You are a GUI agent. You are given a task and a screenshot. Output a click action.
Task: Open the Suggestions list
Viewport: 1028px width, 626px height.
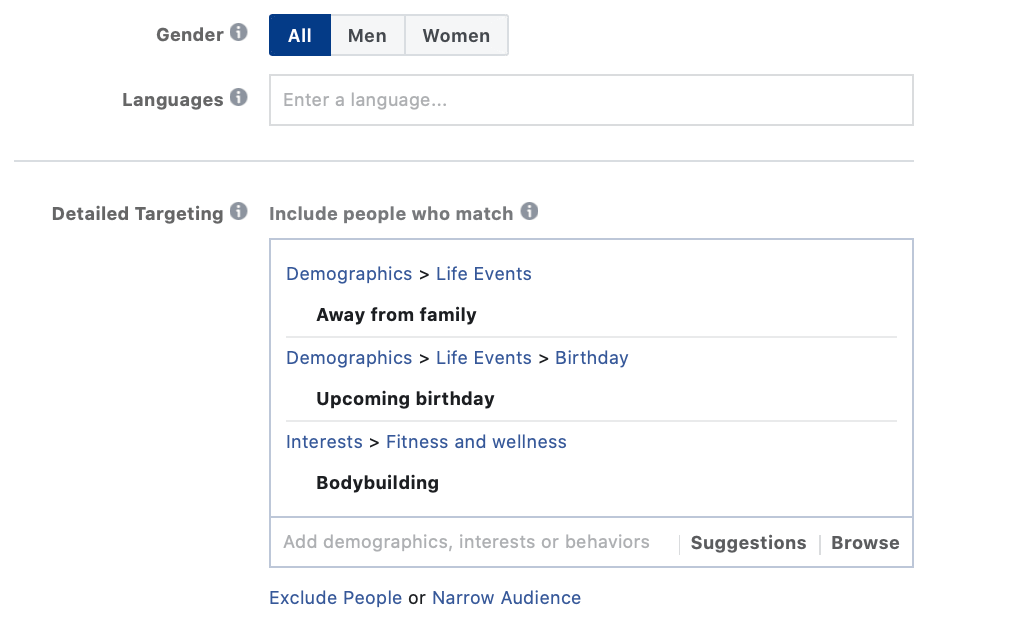coord(748,543)
